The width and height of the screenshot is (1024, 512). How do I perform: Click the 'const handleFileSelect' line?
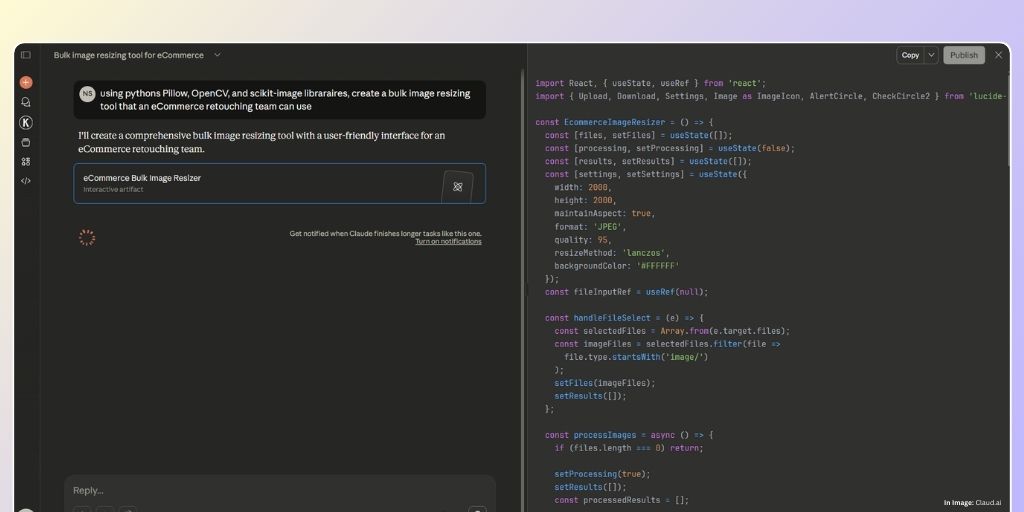pyautogui.click(x=624, y=318)
